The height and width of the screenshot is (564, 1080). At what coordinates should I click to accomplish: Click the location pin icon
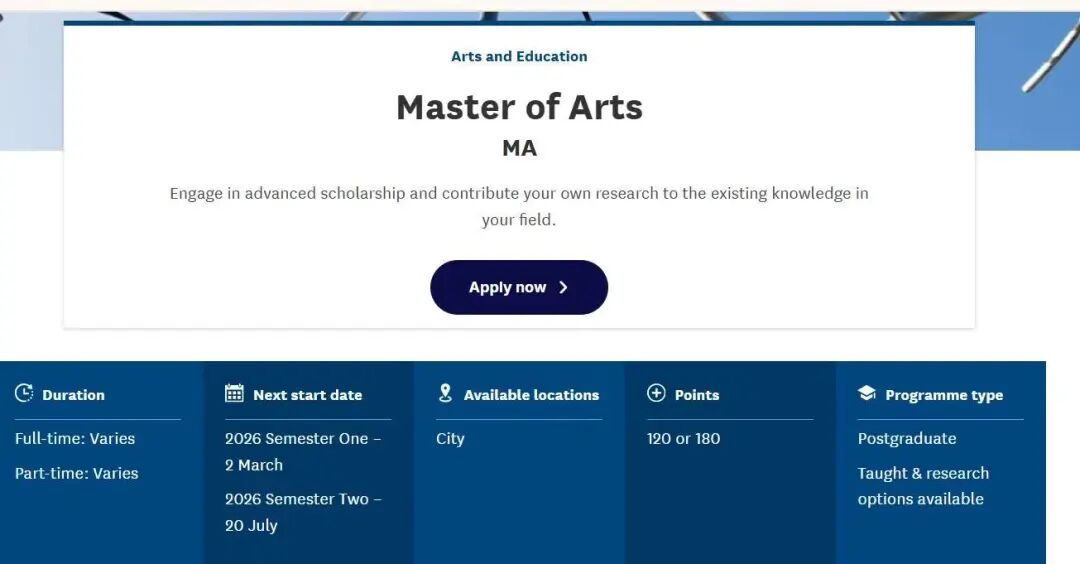coord(445,394)
